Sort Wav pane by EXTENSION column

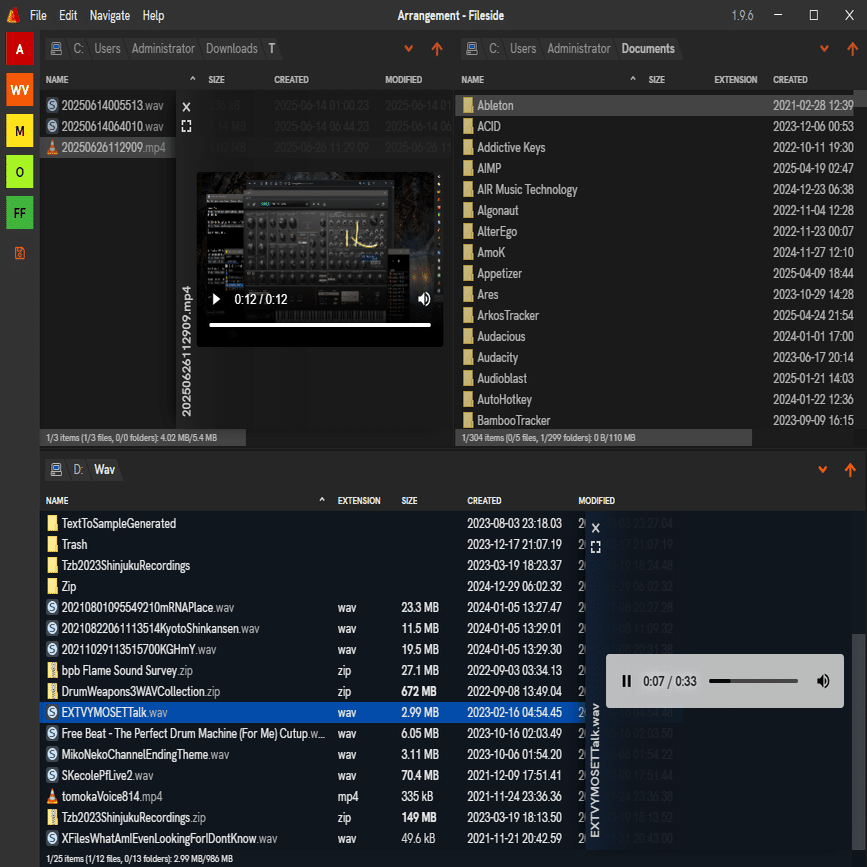point(359,500)
